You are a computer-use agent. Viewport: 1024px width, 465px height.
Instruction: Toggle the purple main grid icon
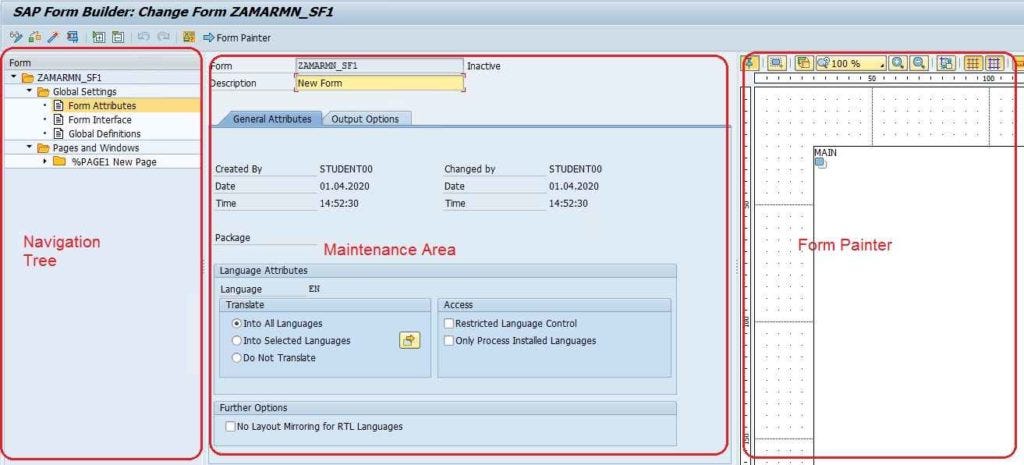[994, 63]
